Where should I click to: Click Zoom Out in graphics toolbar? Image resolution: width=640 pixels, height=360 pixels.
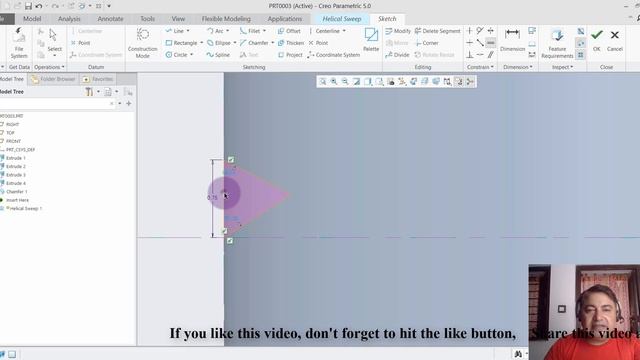click(345, 82)
